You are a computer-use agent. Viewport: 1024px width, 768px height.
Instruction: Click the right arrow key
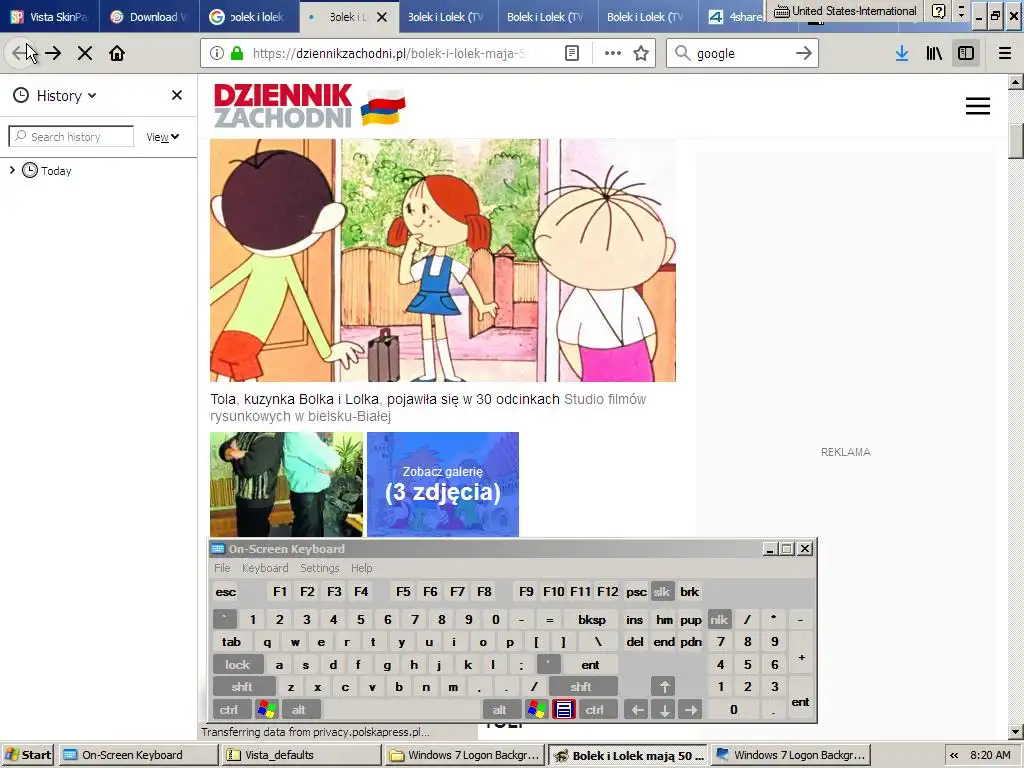tap(691, 709)
